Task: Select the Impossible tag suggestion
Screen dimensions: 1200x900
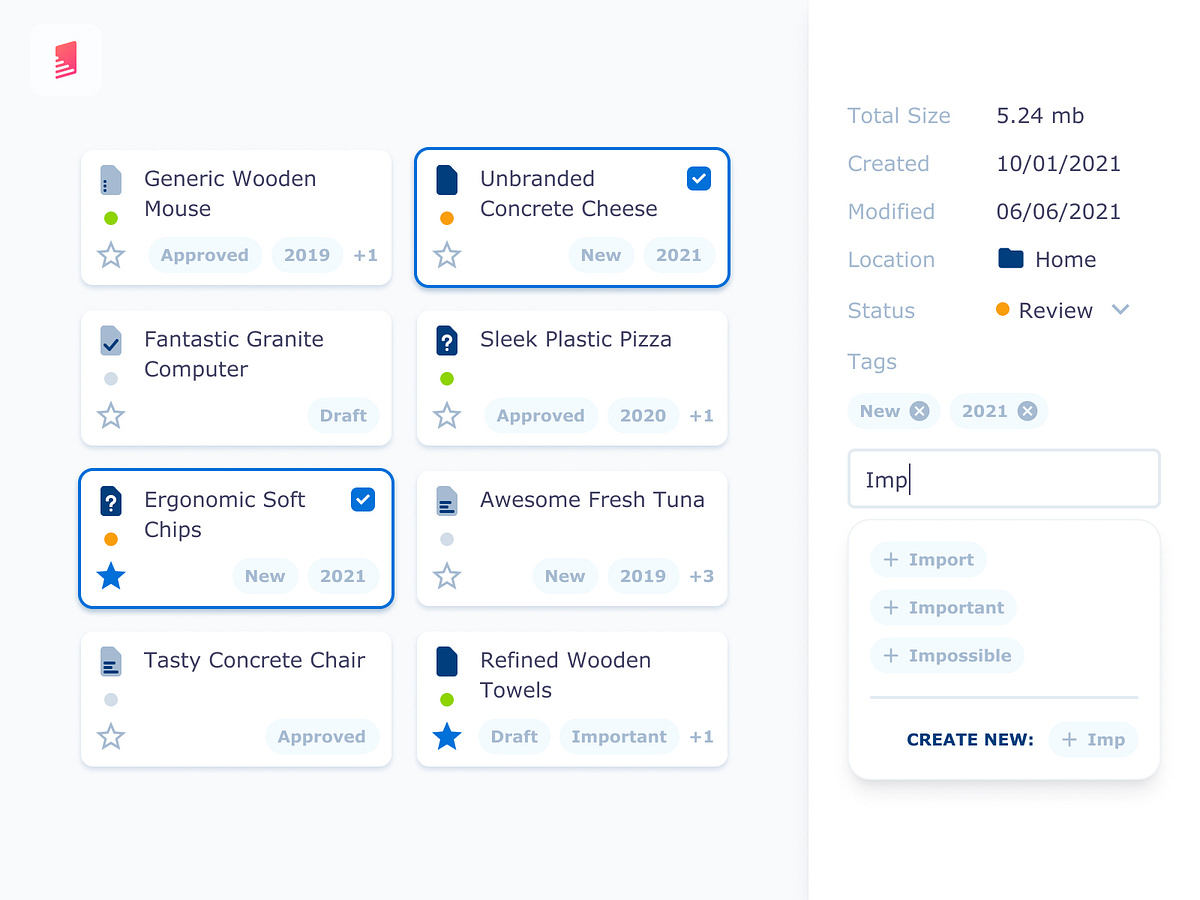Action: click(x=946, y=655)
